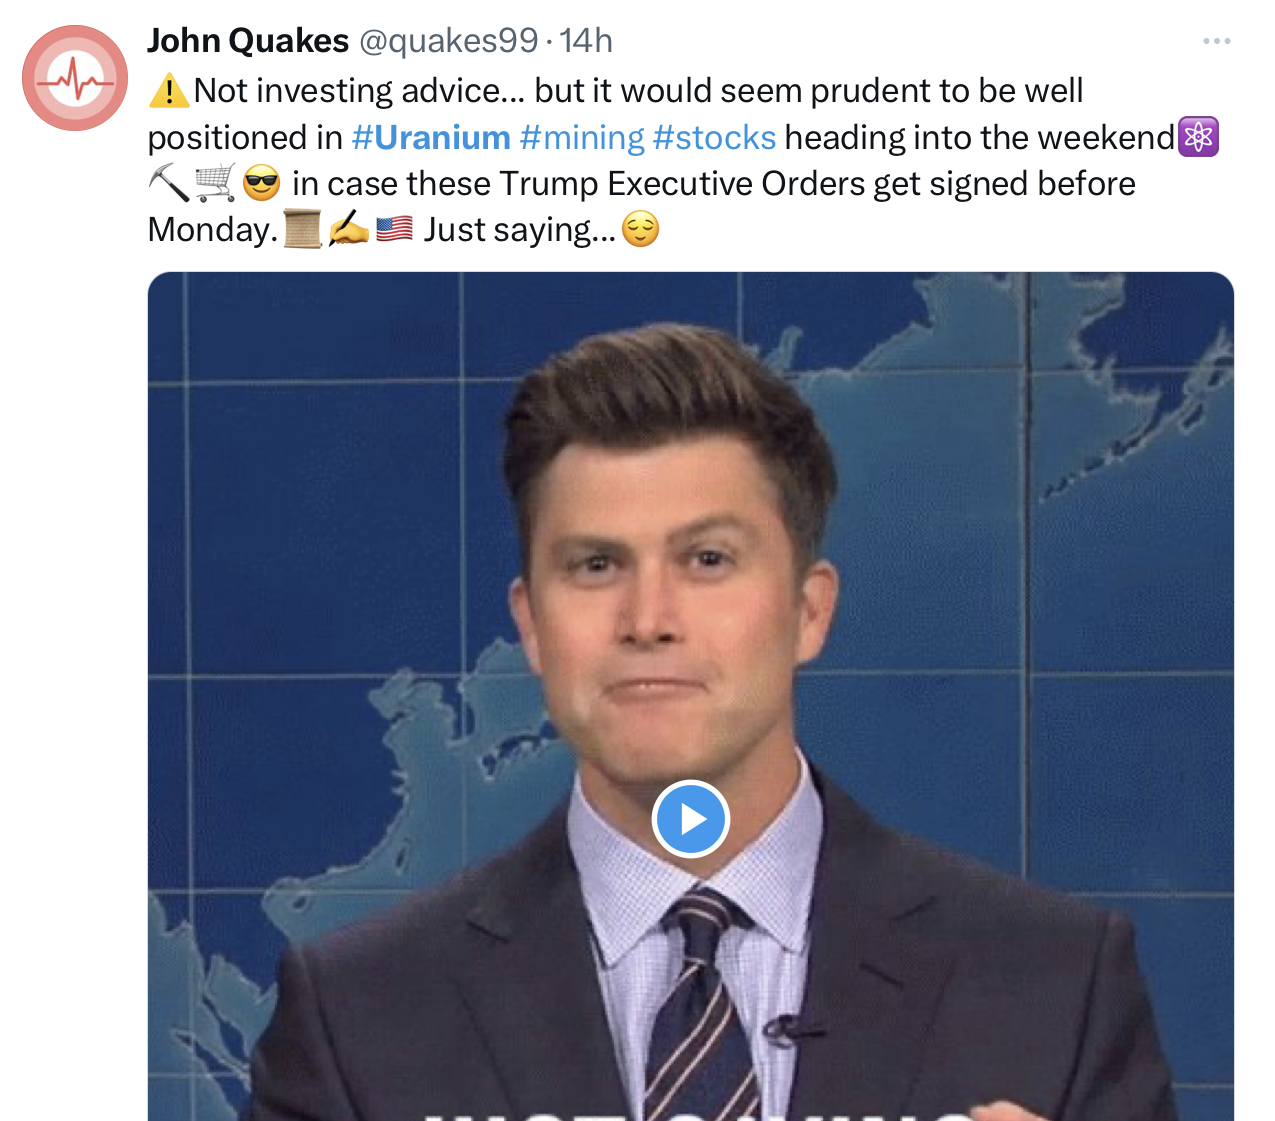Click the shopping cart emoji
The height and width of the screenshot is (1121, 1275).
pyautogui.click(x=215, y=183)
